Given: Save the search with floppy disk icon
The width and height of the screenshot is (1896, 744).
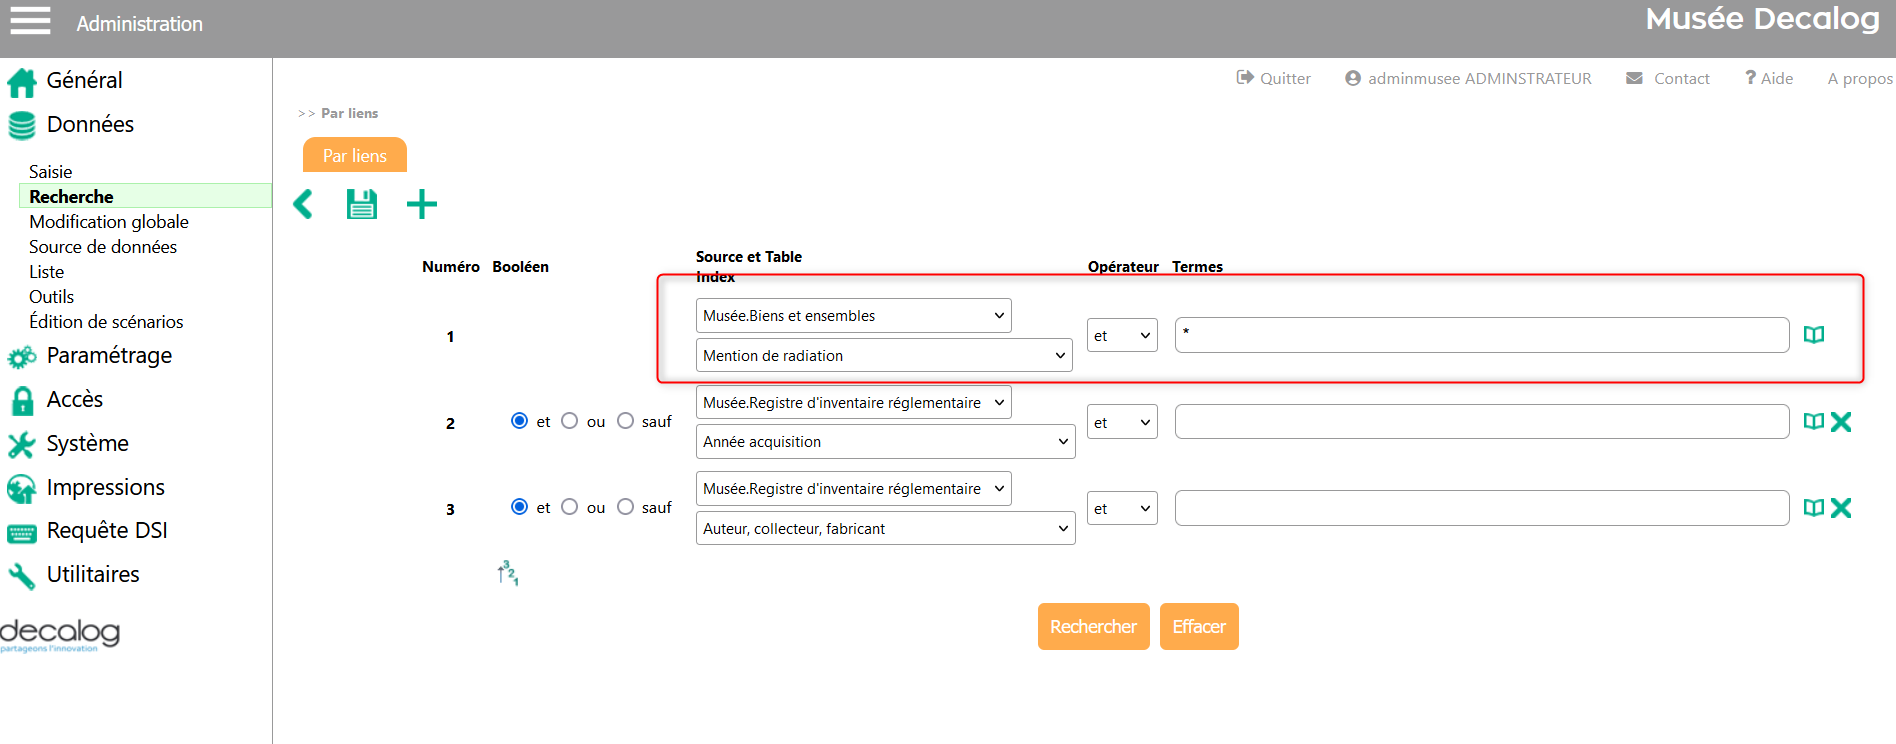Looking at the screenshot, I should pyautogui.click(x=361, y=205).
